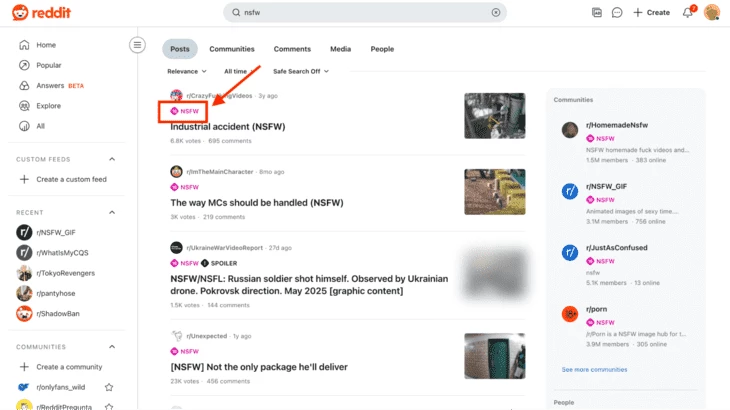730x410 pixels.
Task: Open r/WhatIsMyCQS from Recent
Action: point(62,253)
